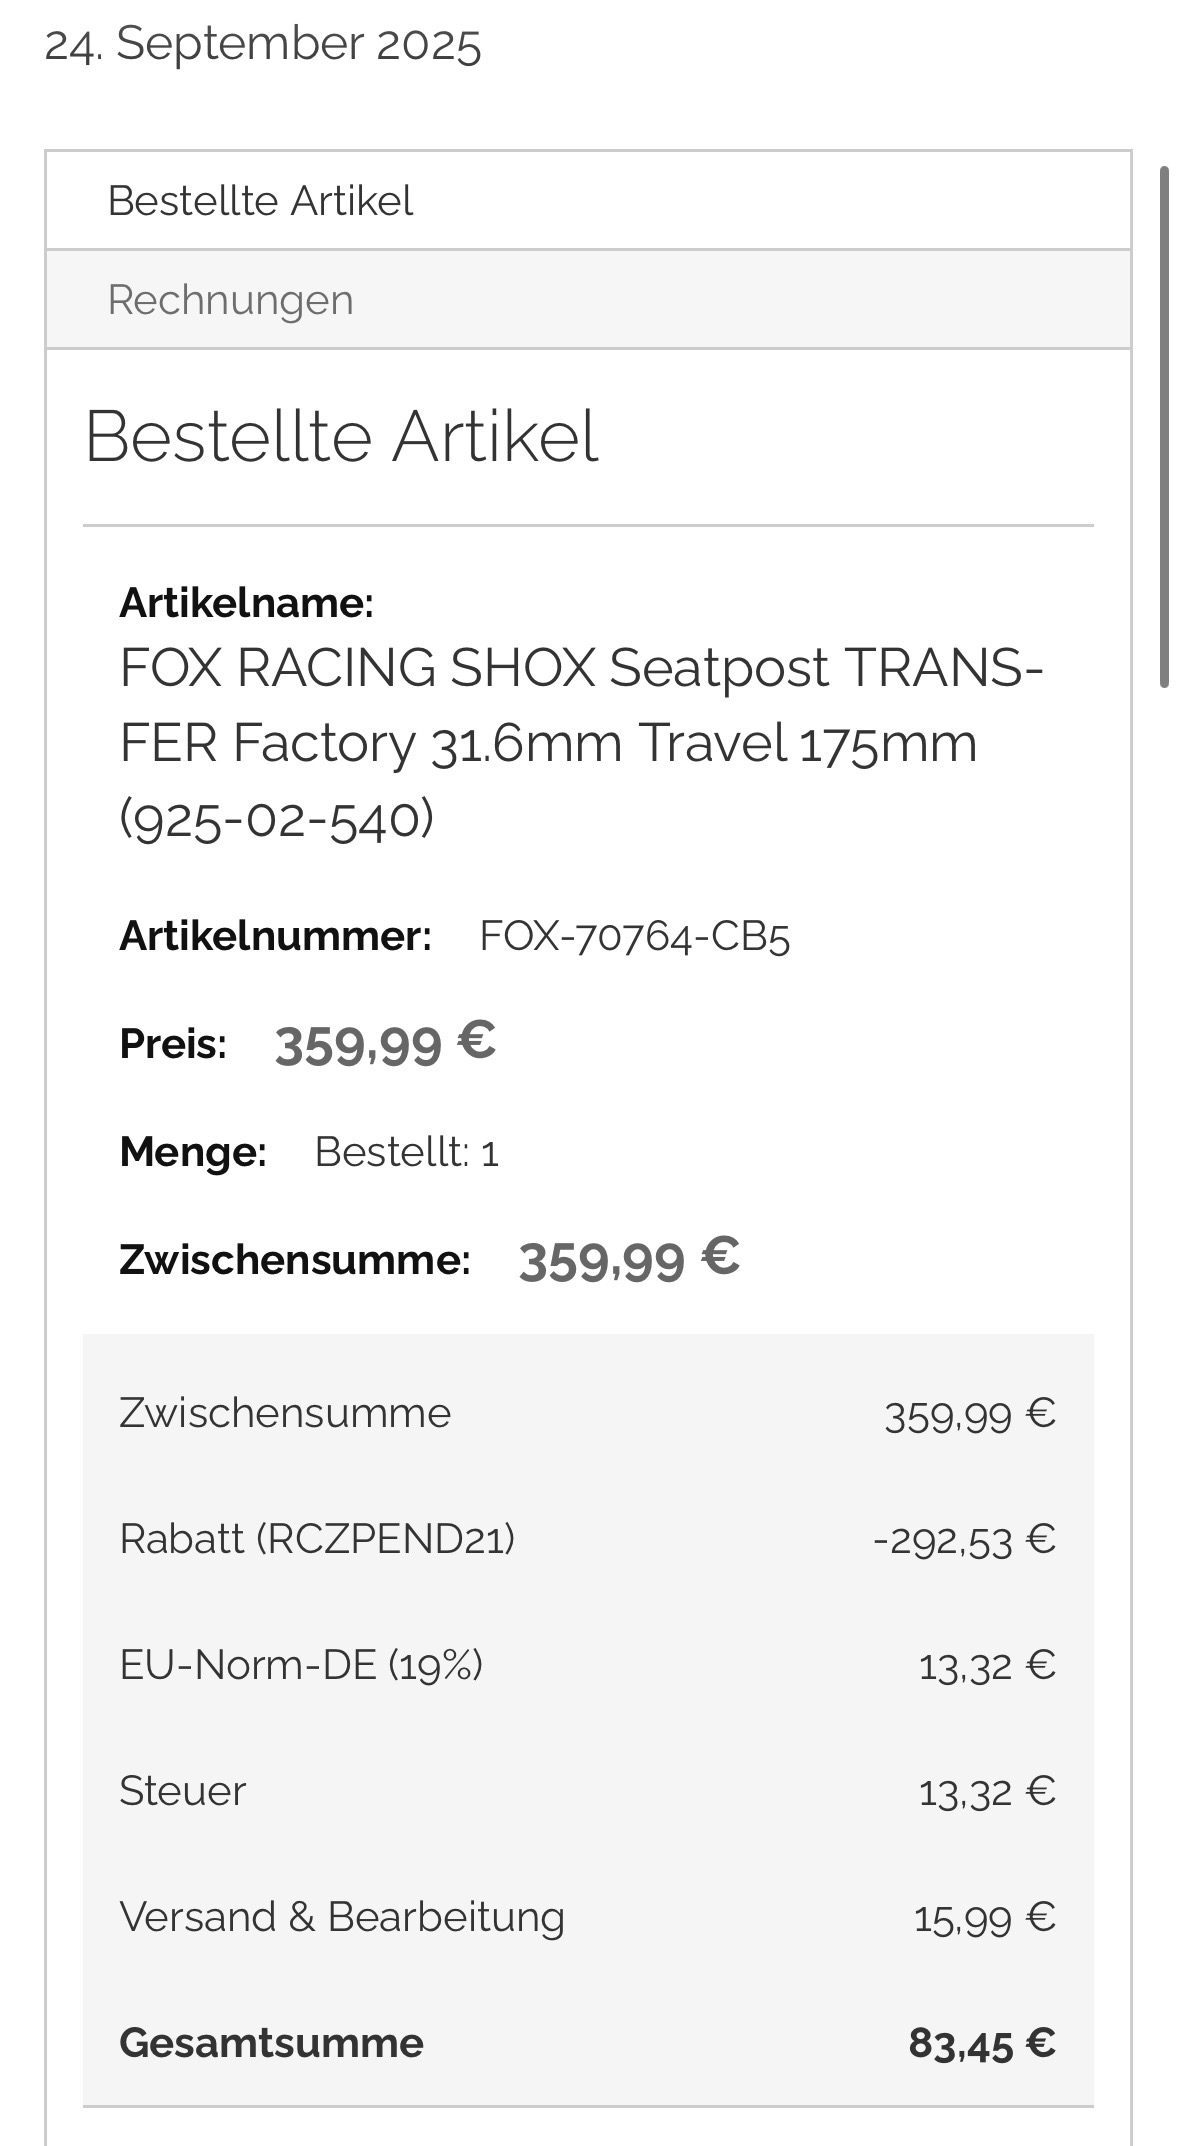Click the total amount 83,45 €
This screenshot has height=2146, width=1178.
[981, 2043]
